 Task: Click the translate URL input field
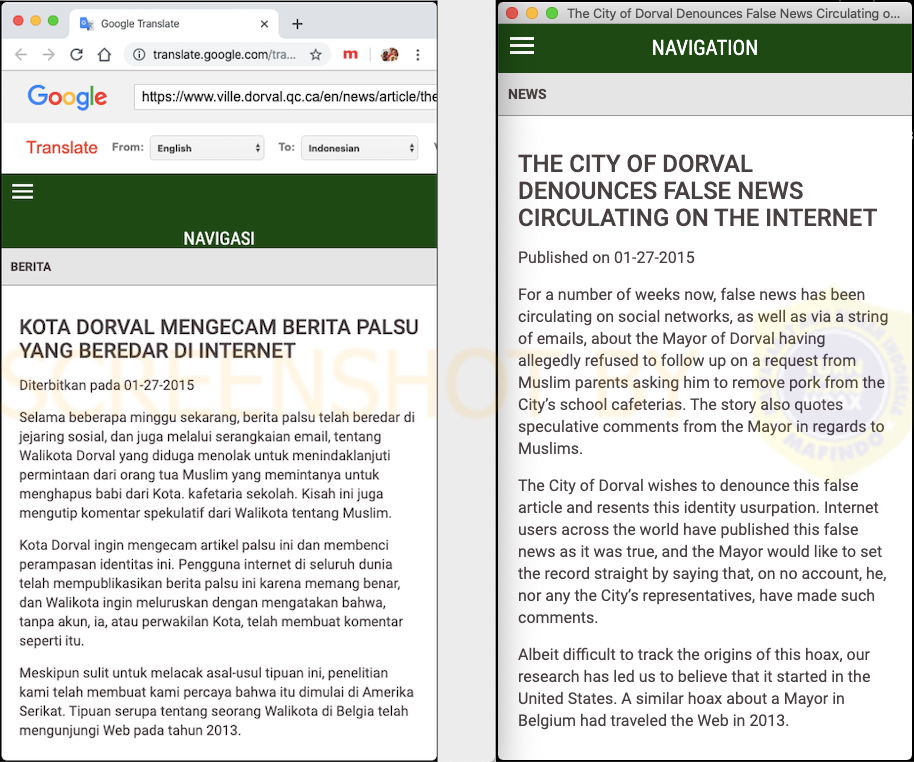tap(286, 97)
